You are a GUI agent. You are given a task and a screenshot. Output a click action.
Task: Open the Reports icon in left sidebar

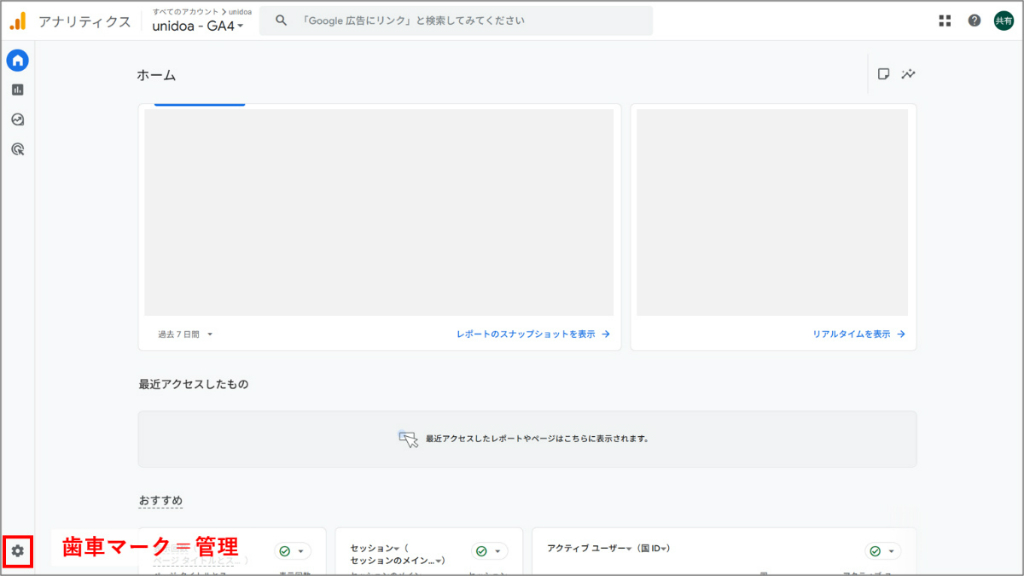[16, 90]
